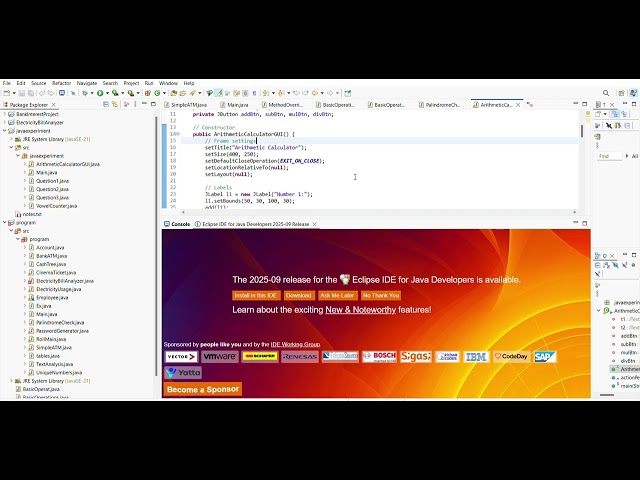Click Install in this IDE button
The height and width of the screenshot is (480, 640).
tap(256, 296)
